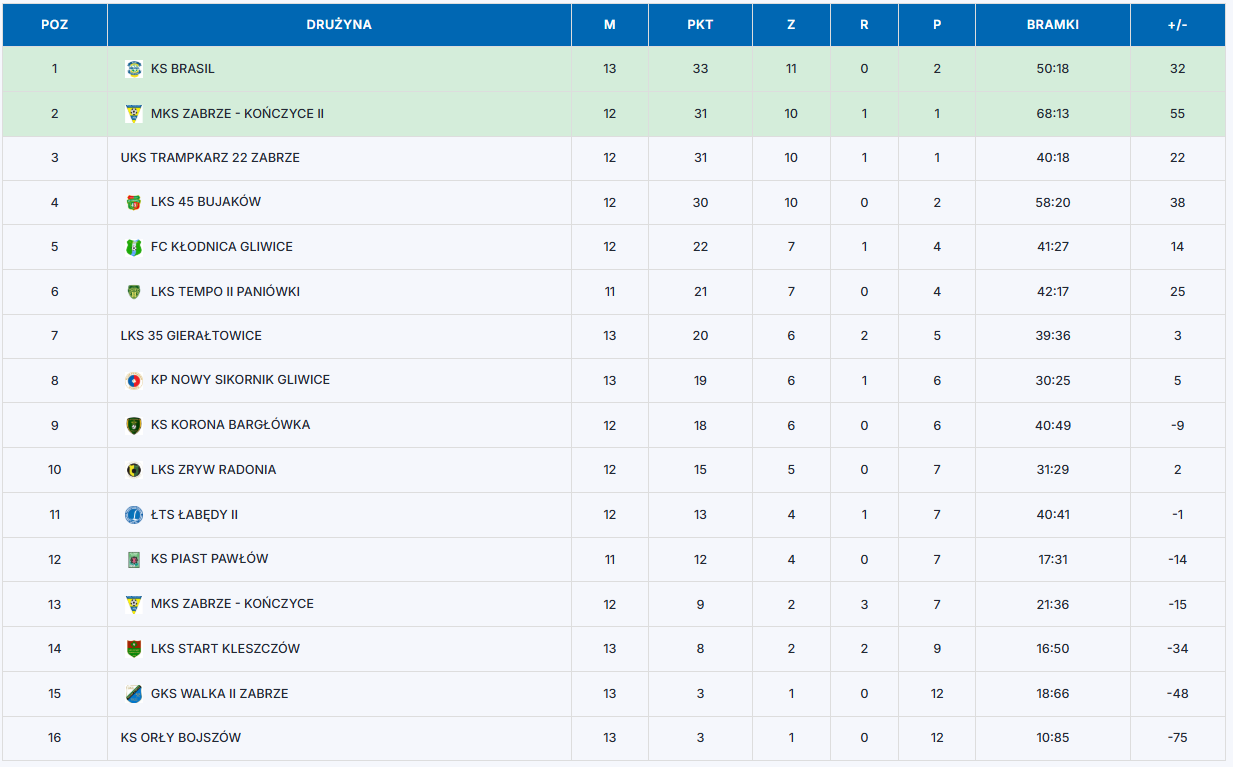The image size is (1233, 767).
Task: Click the PKT column header
Action: tap(700, 25)
